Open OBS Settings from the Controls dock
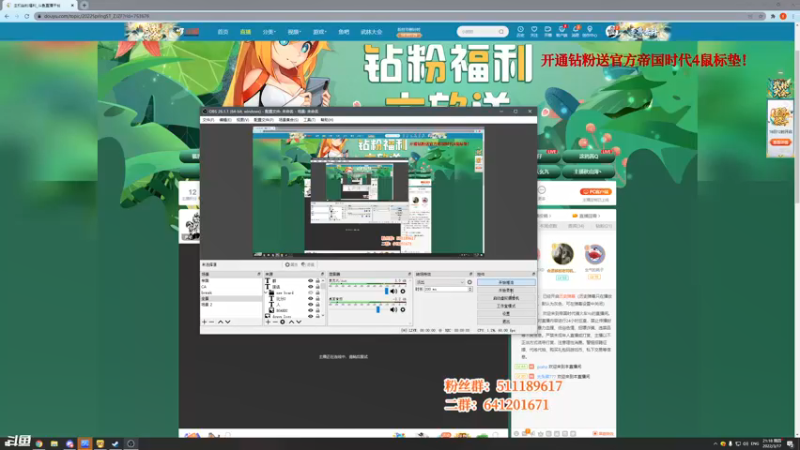 [506, 314]
